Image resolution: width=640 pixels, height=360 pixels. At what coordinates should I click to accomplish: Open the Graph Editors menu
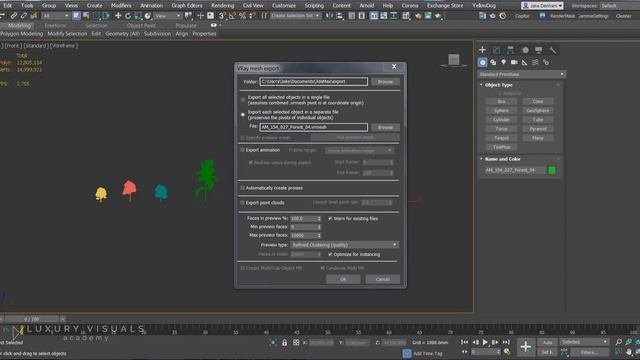pyautogui.click(x=187, y=6)
